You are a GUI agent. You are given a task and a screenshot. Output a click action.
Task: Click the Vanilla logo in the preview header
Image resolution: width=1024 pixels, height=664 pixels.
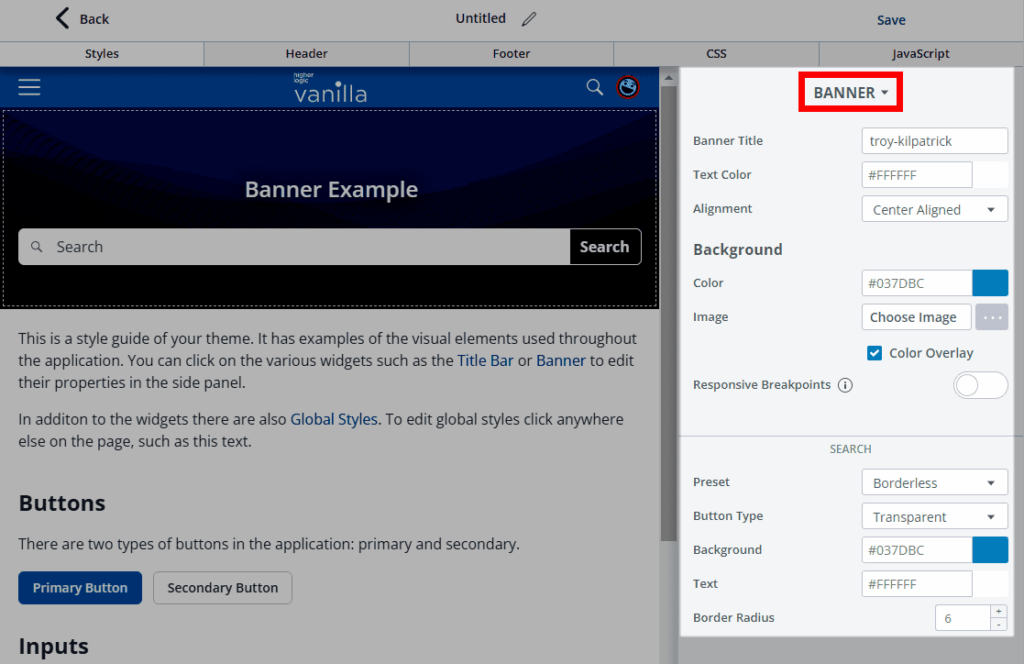[330, 89]
